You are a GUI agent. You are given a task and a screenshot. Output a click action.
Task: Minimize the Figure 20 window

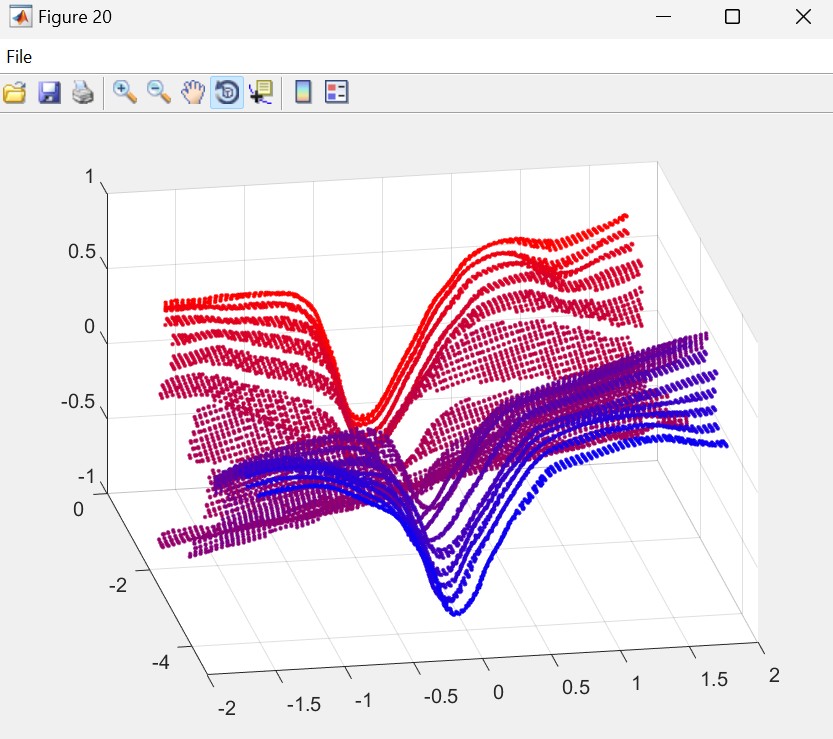point(662,17)
